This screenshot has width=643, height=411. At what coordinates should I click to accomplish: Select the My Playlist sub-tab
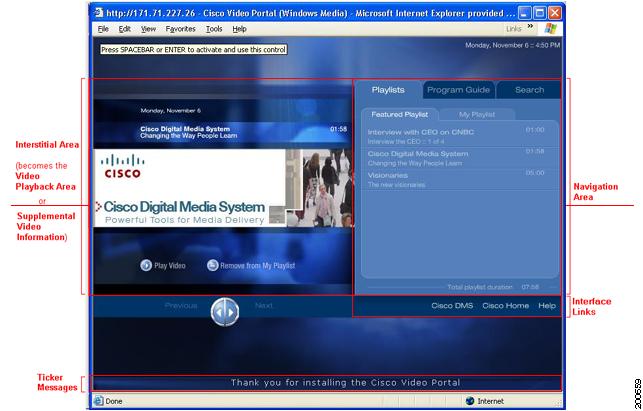click(x=477, y=114)
